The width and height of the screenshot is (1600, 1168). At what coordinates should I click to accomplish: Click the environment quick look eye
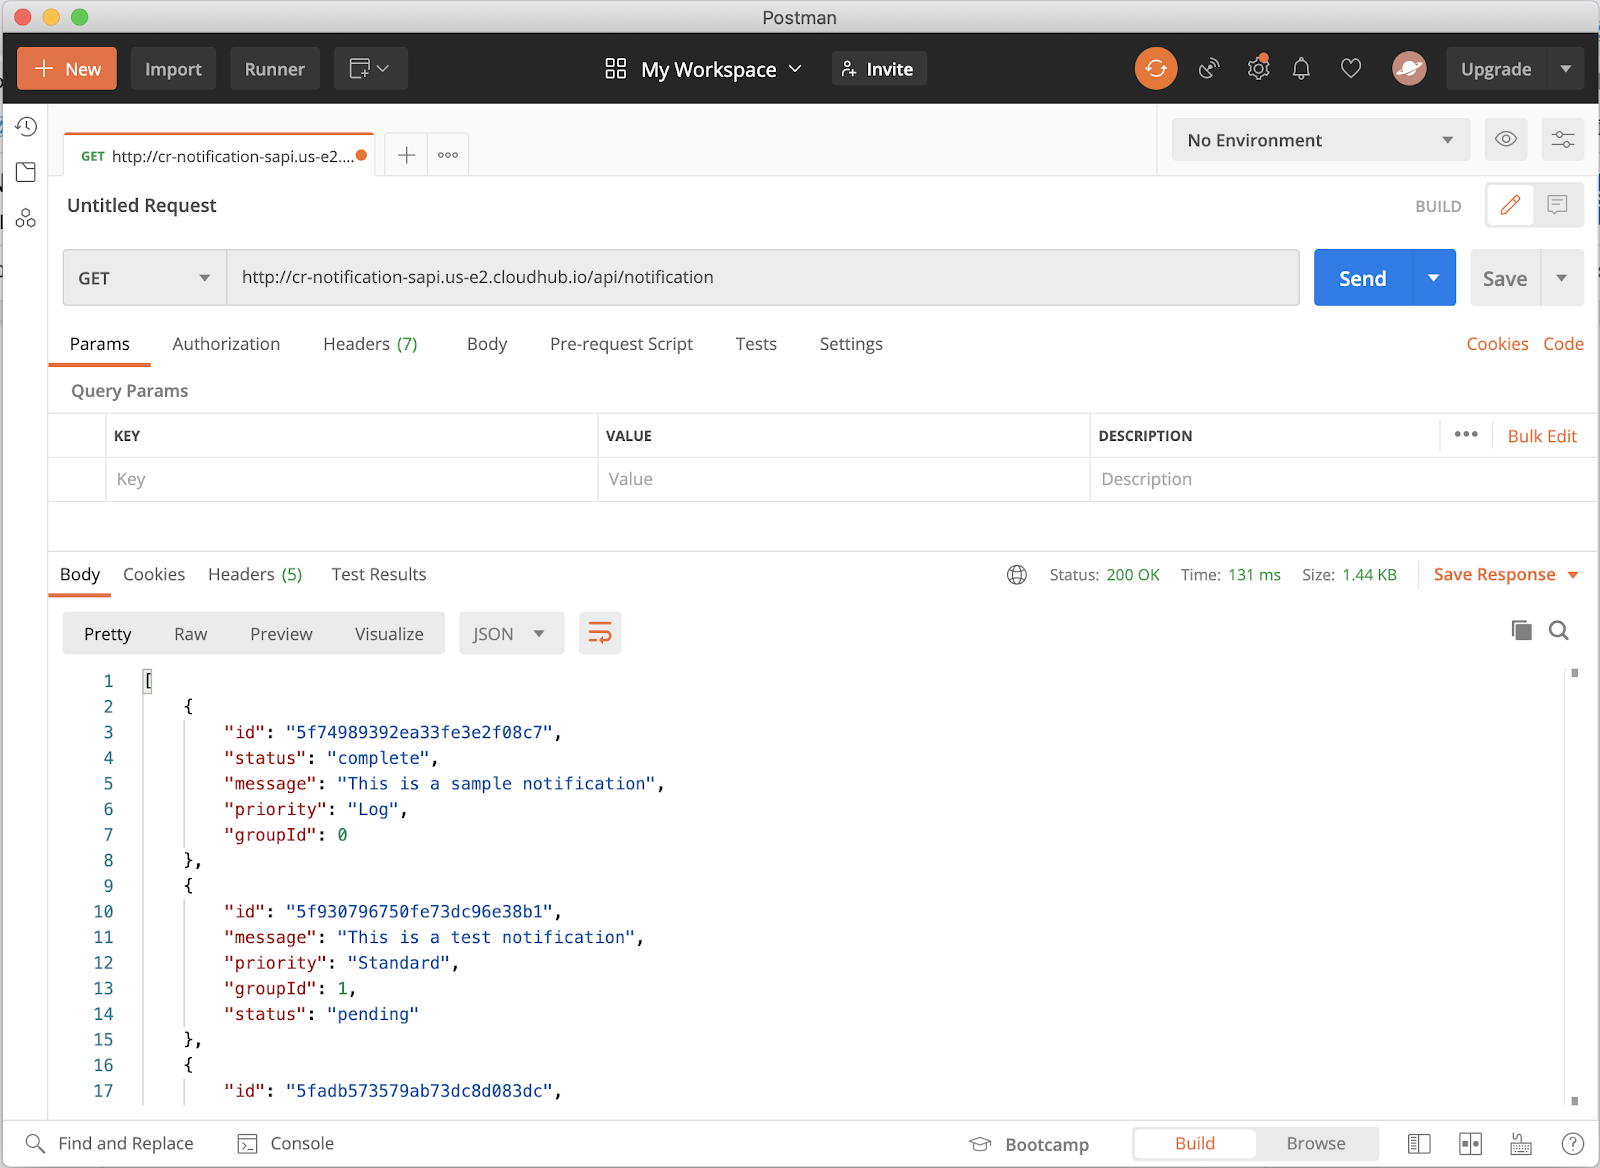pyautogui.click(x=1505, y=140)
